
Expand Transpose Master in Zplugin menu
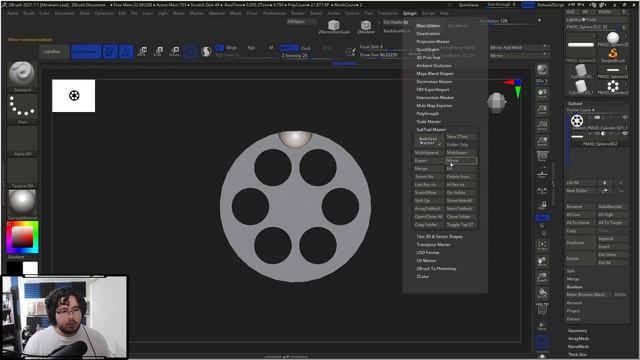click(x=433, y=244)
